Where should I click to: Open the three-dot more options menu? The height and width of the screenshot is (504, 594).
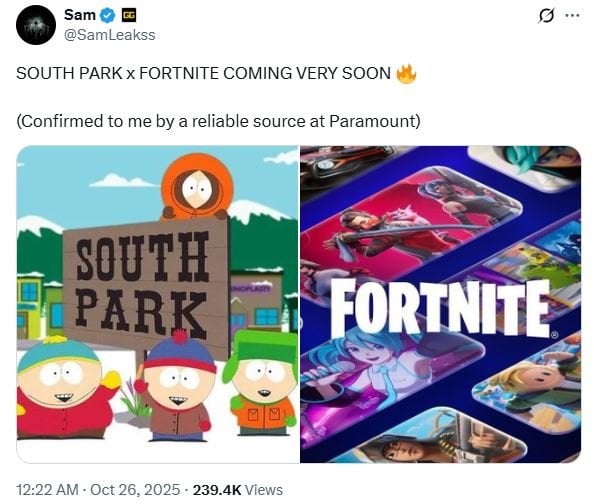(x=572, y=16)
